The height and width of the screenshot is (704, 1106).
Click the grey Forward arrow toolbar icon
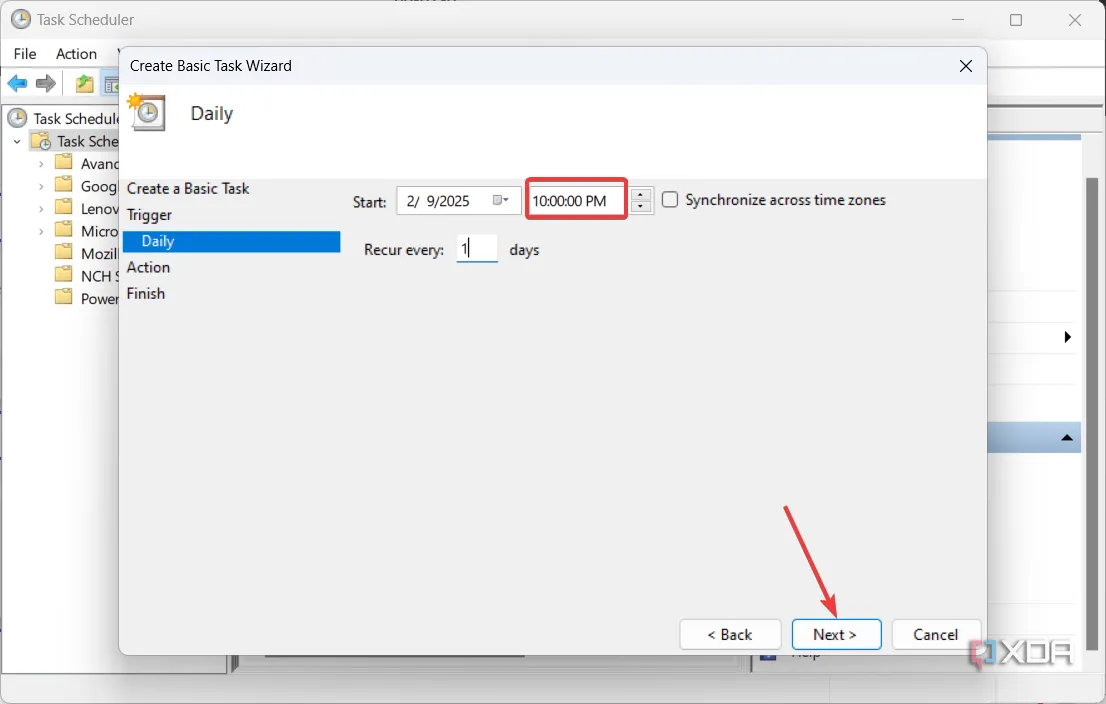tap(46, 84)
